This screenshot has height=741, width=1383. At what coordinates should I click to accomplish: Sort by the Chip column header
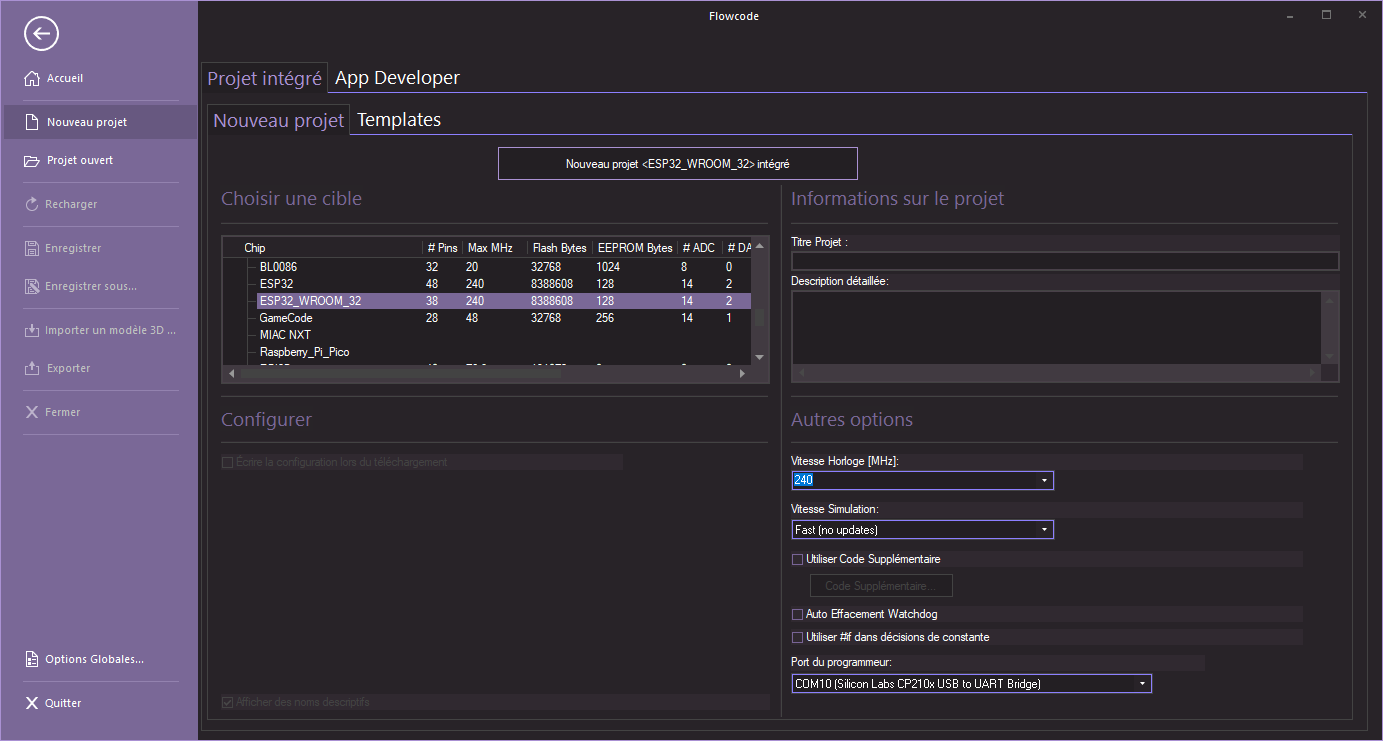pos(323,248)
